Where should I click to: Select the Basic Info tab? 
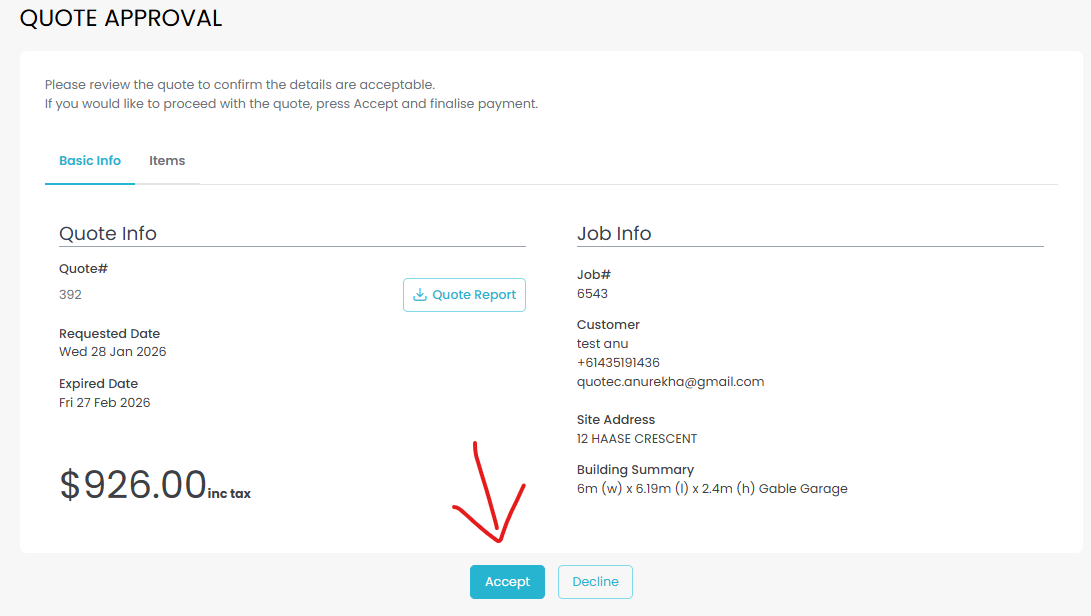(90, 161)
